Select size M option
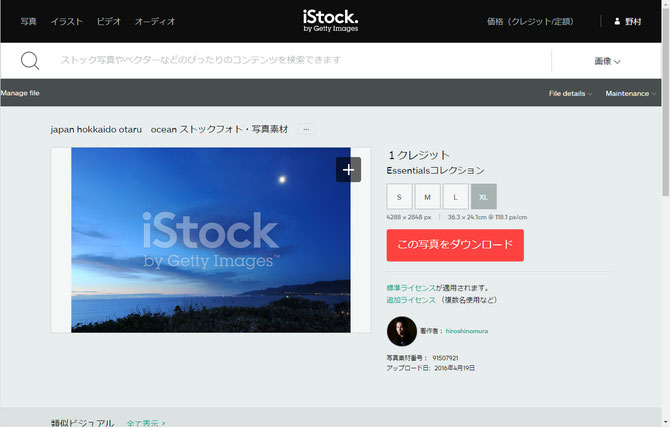The height and width of the screenshot is (427, 670). pyautogui.click(x=427, y=197)
